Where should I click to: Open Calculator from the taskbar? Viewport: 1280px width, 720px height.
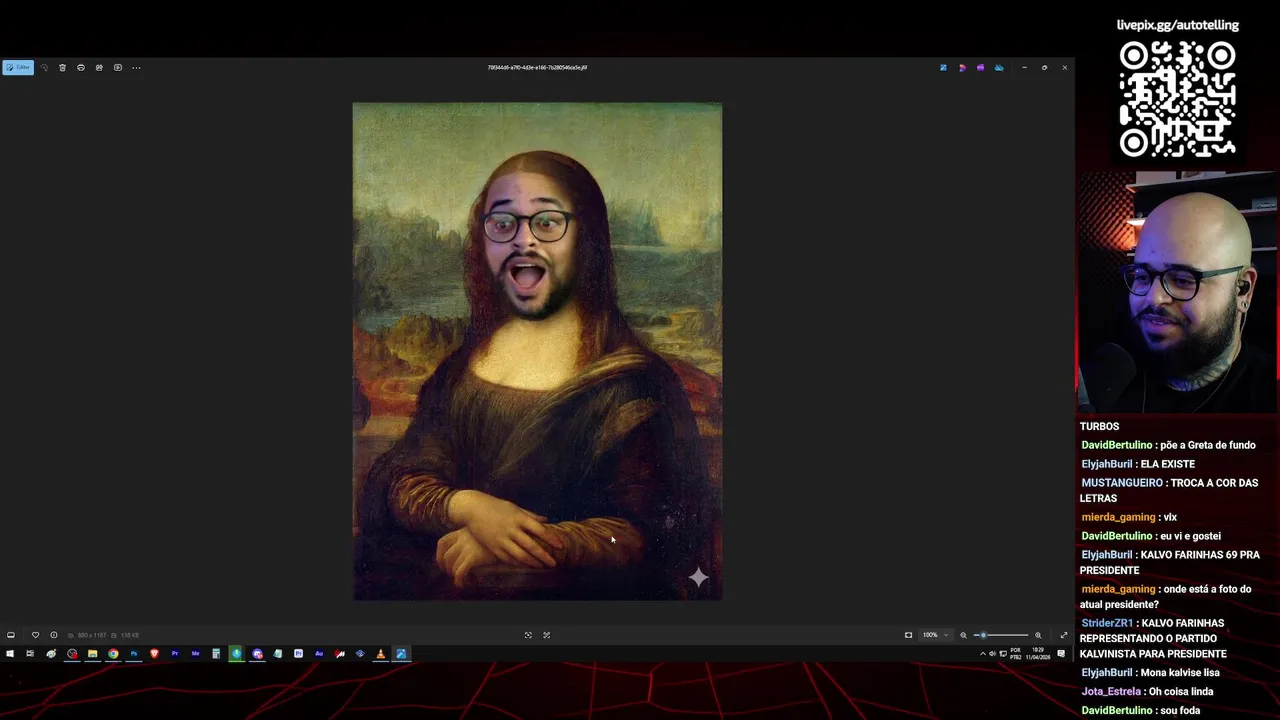pos(215,654)
